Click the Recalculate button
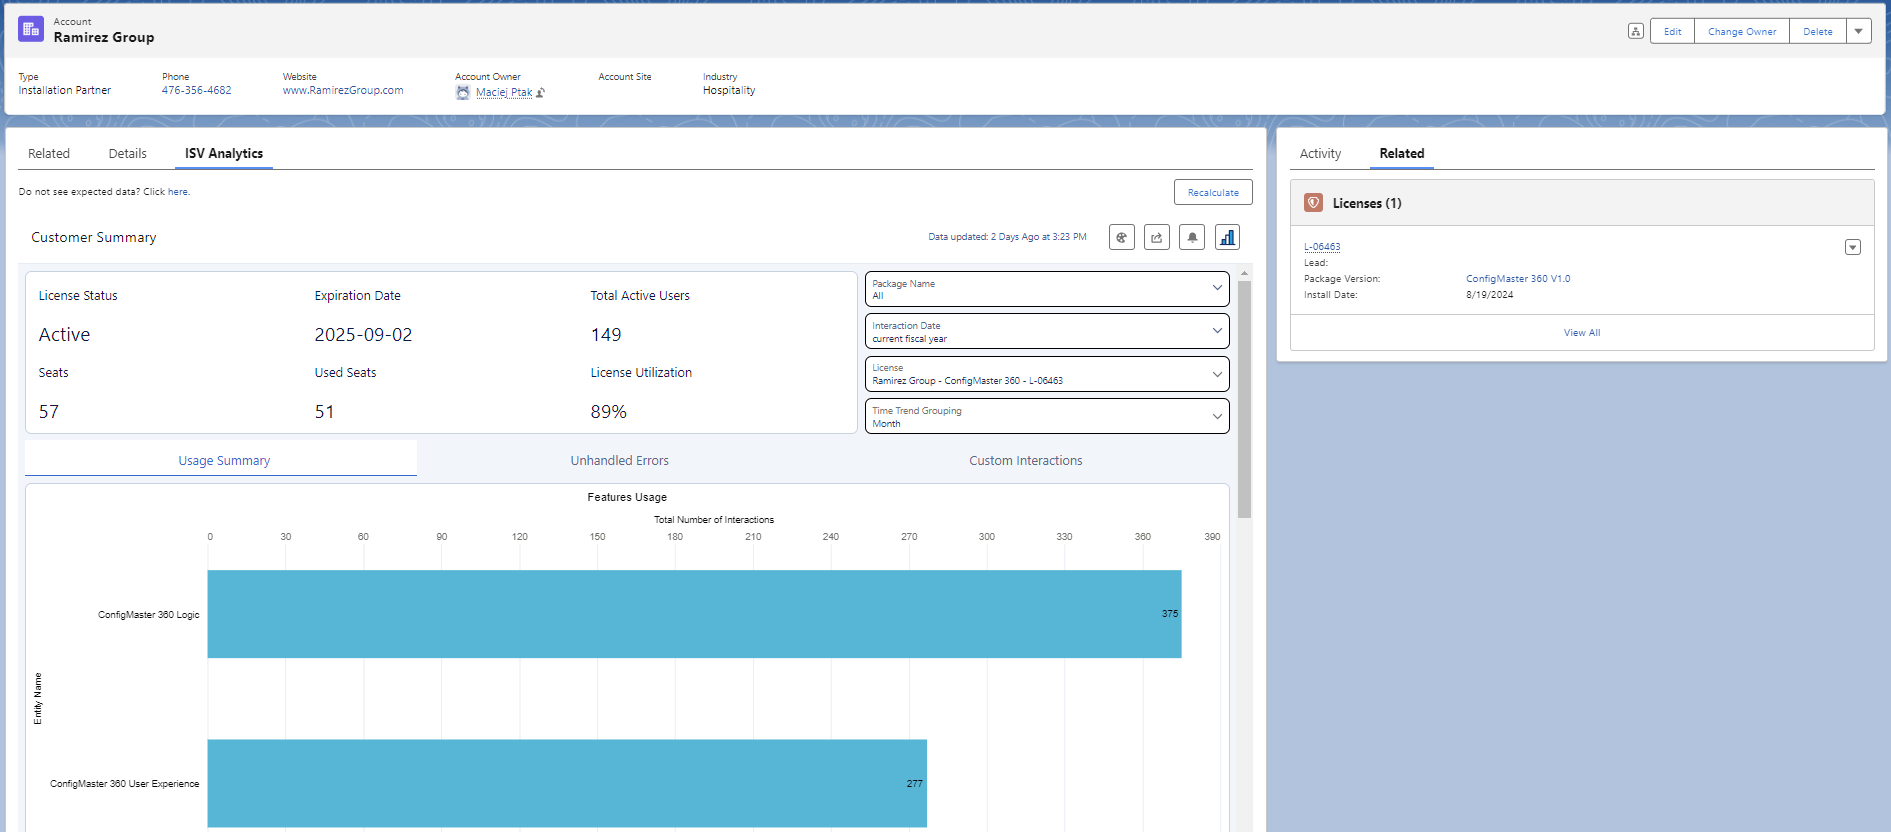 click(1213, 192)
